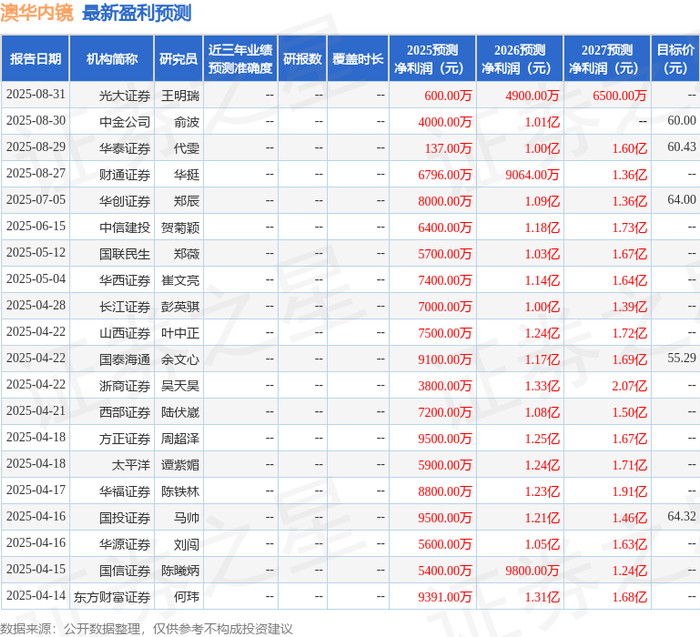Click the 最新盈利预测 heading

[137, 13]
